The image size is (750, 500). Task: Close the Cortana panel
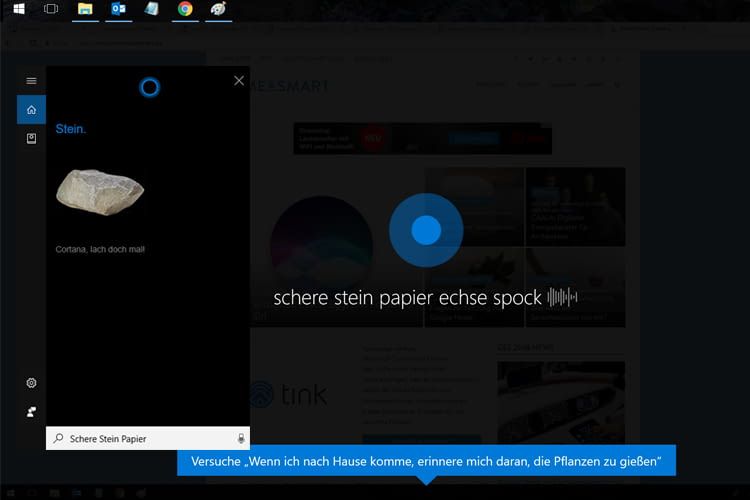(239, 81)
